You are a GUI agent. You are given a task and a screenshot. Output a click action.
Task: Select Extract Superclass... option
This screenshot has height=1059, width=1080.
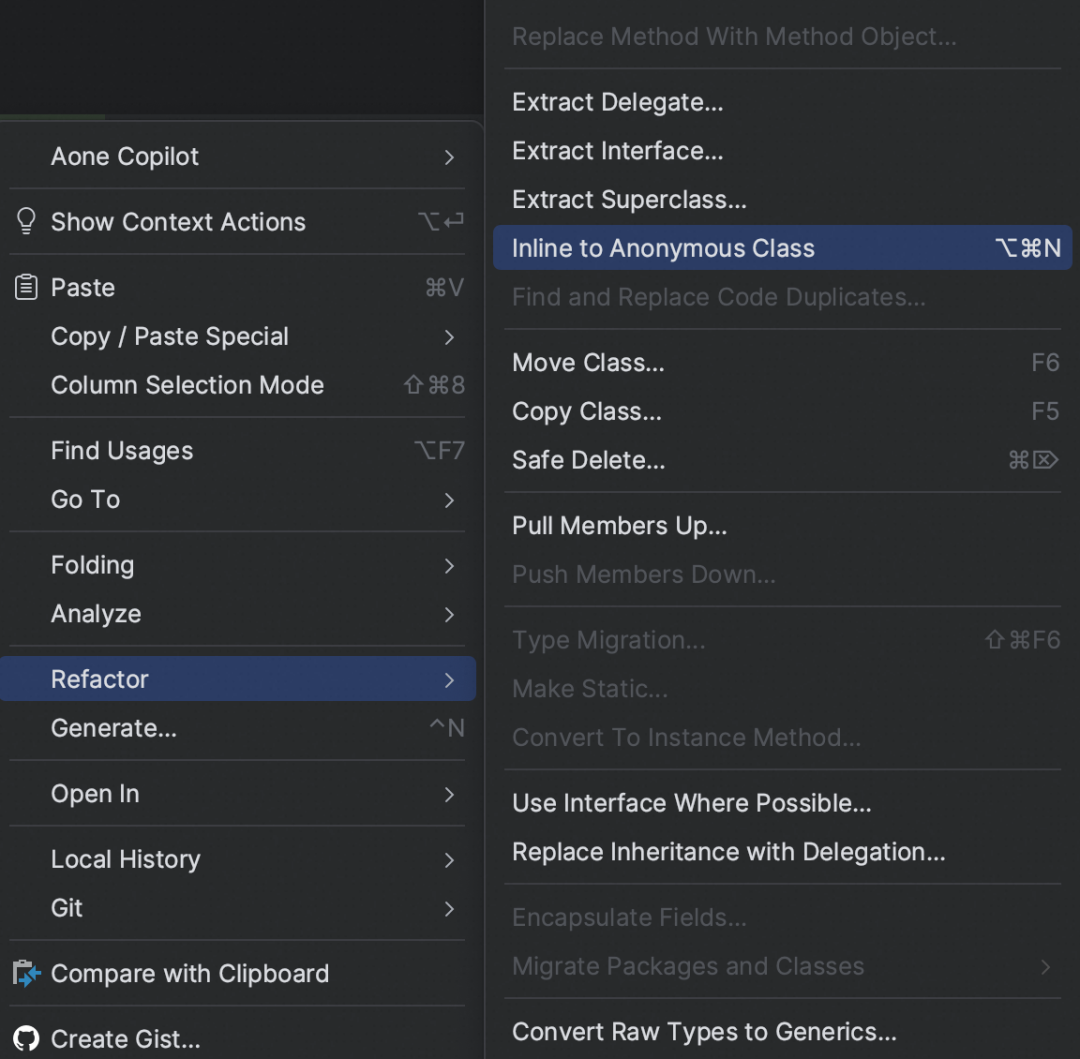782,200
